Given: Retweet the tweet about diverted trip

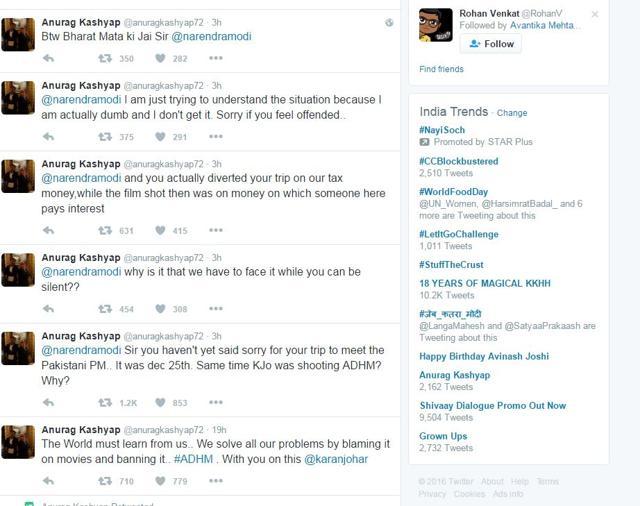Looking at the screenshot, I should [x=105, y=231].
